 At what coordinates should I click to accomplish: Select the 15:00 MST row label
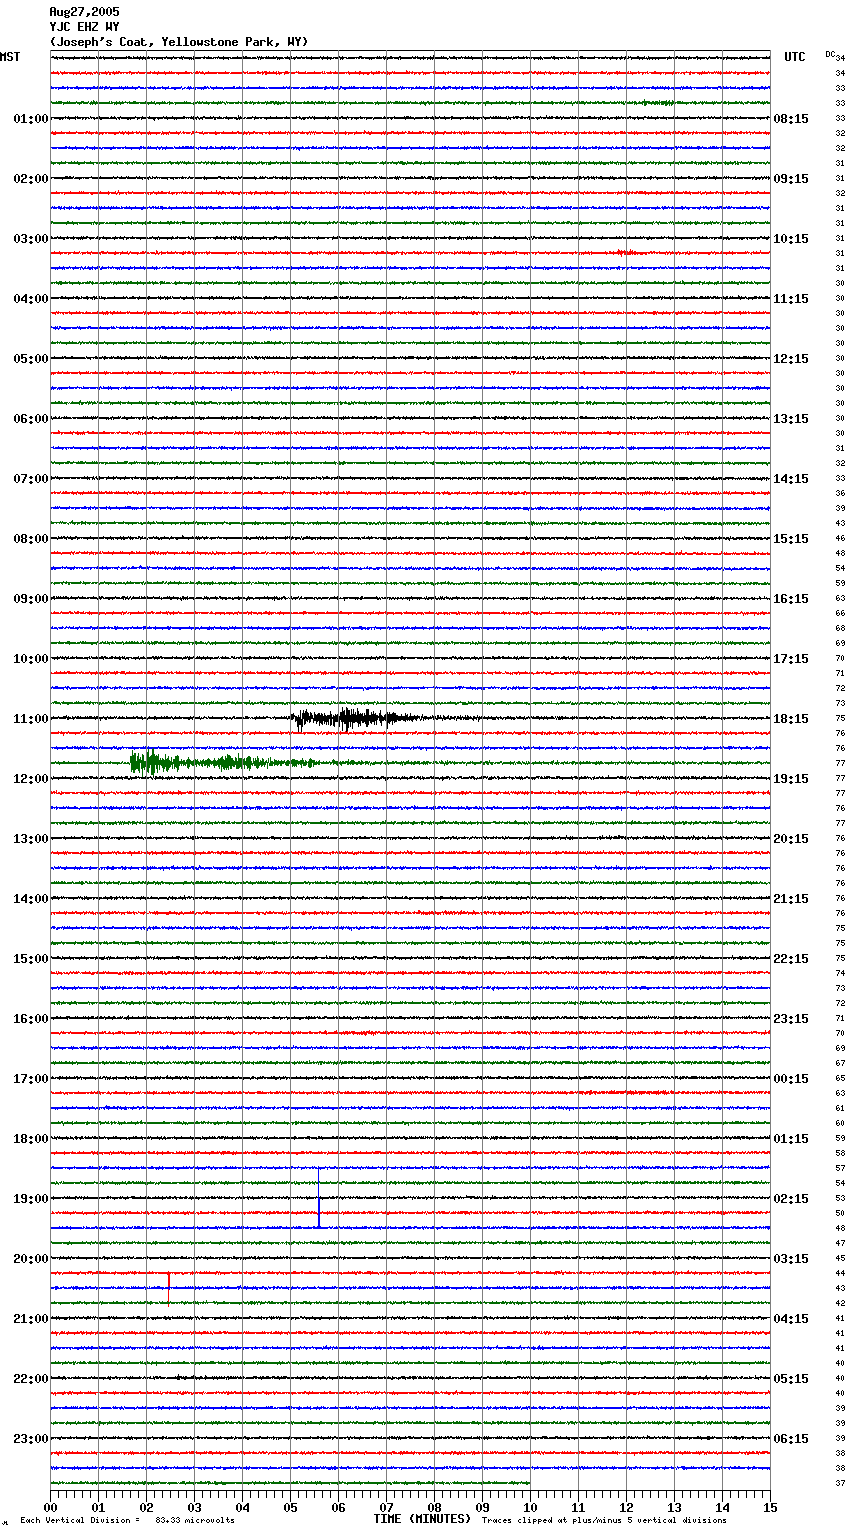pyautogui.click(x=31, y=959)
